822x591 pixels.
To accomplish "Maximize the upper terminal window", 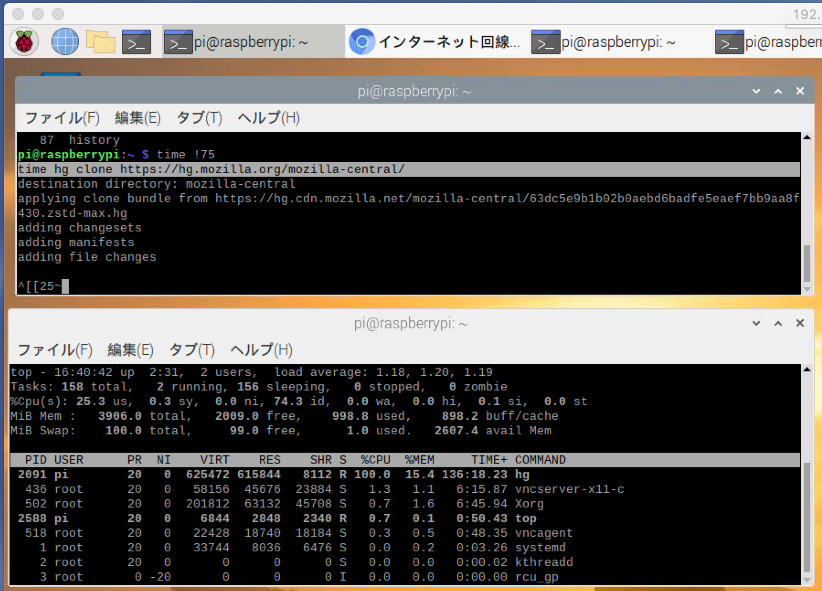I will (780, 91).
